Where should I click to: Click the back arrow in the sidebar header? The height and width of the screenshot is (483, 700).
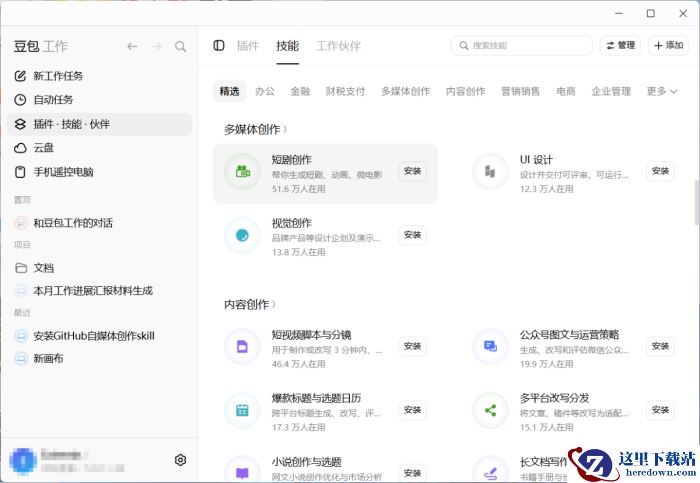132,46
